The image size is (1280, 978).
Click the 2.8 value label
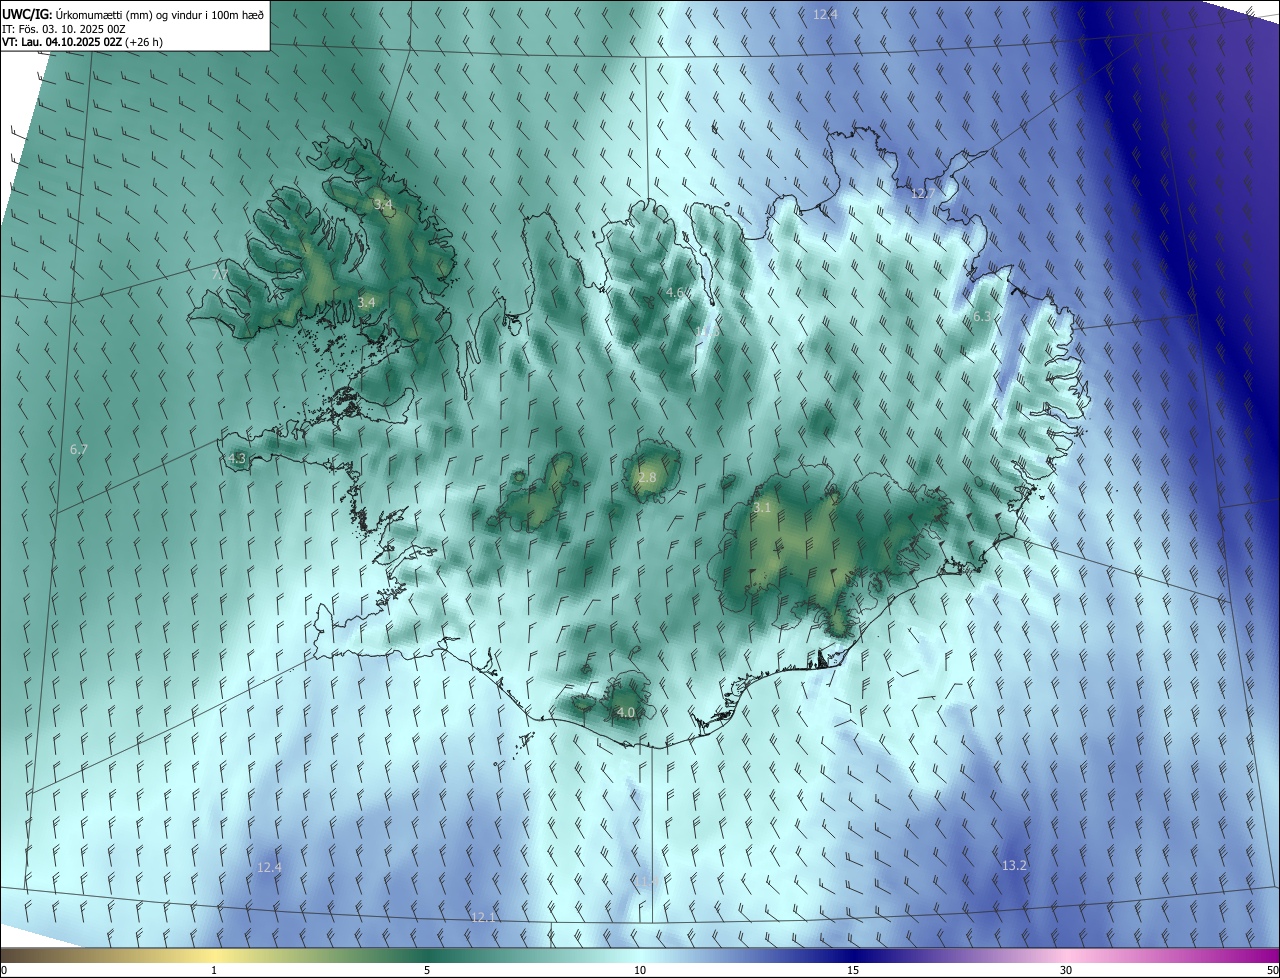click(x=647, y=478)
